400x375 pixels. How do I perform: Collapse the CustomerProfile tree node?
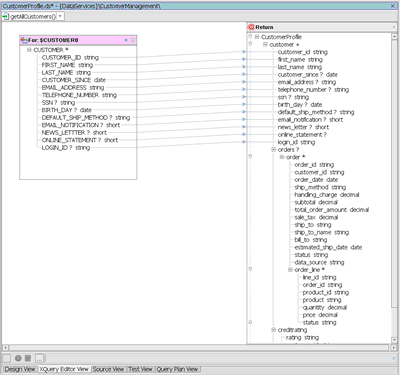pyautogui.click(x=257, y=37)
